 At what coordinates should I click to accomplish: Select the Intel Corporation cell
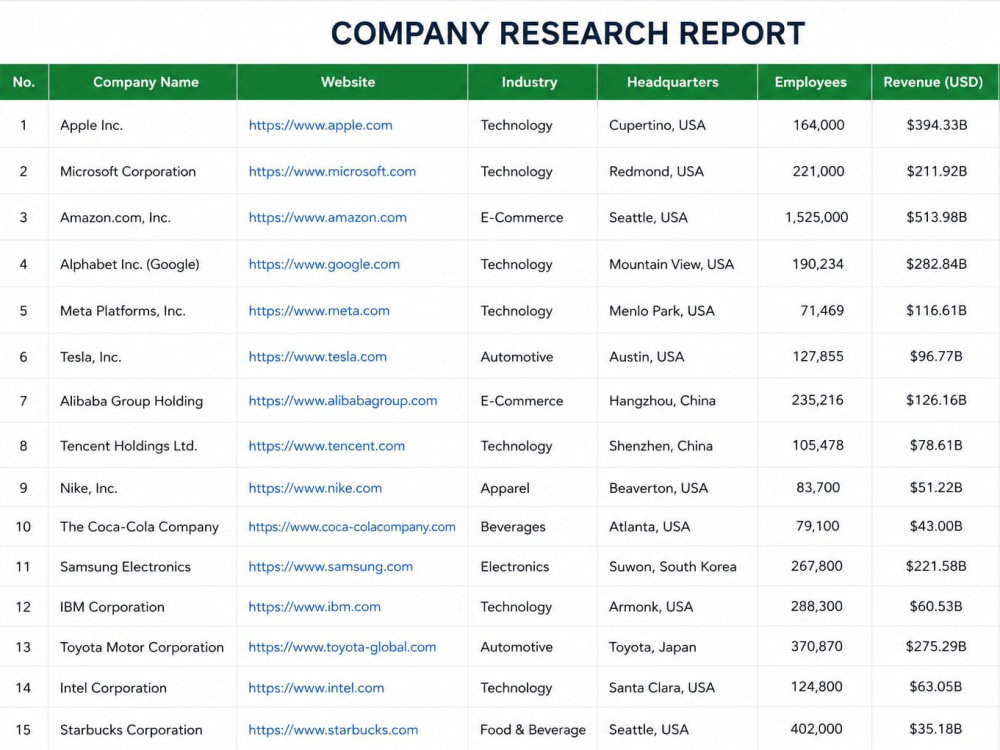[143, 688]
